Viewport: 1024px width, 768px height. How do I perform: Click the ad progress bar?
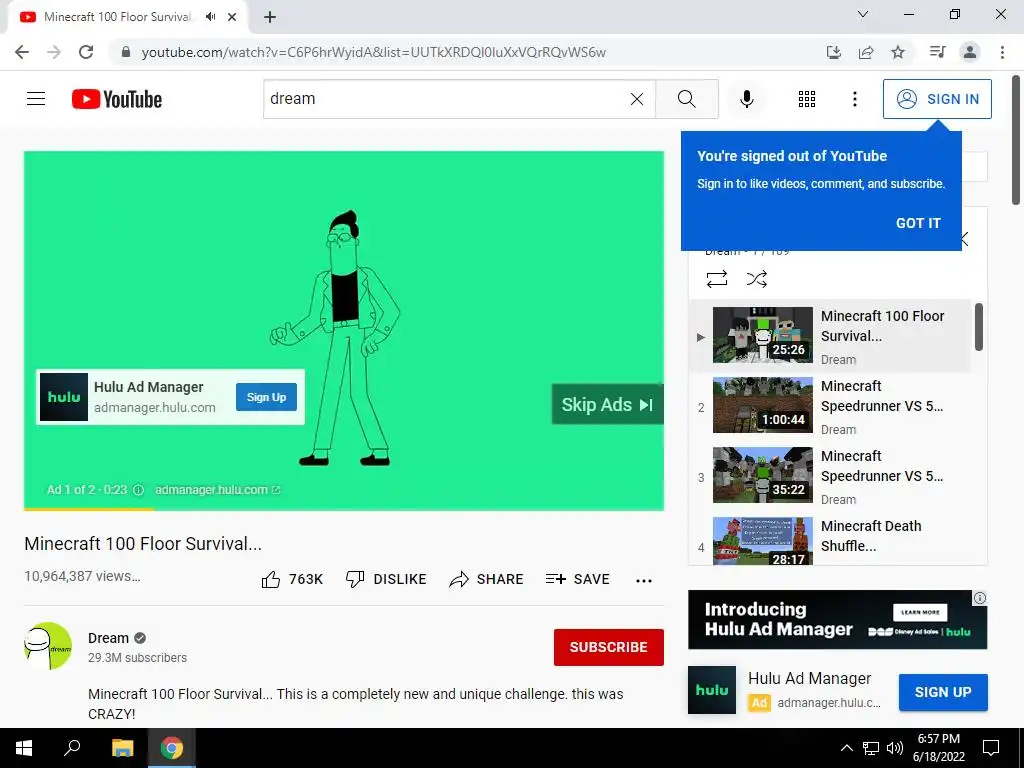pos(344,509)
